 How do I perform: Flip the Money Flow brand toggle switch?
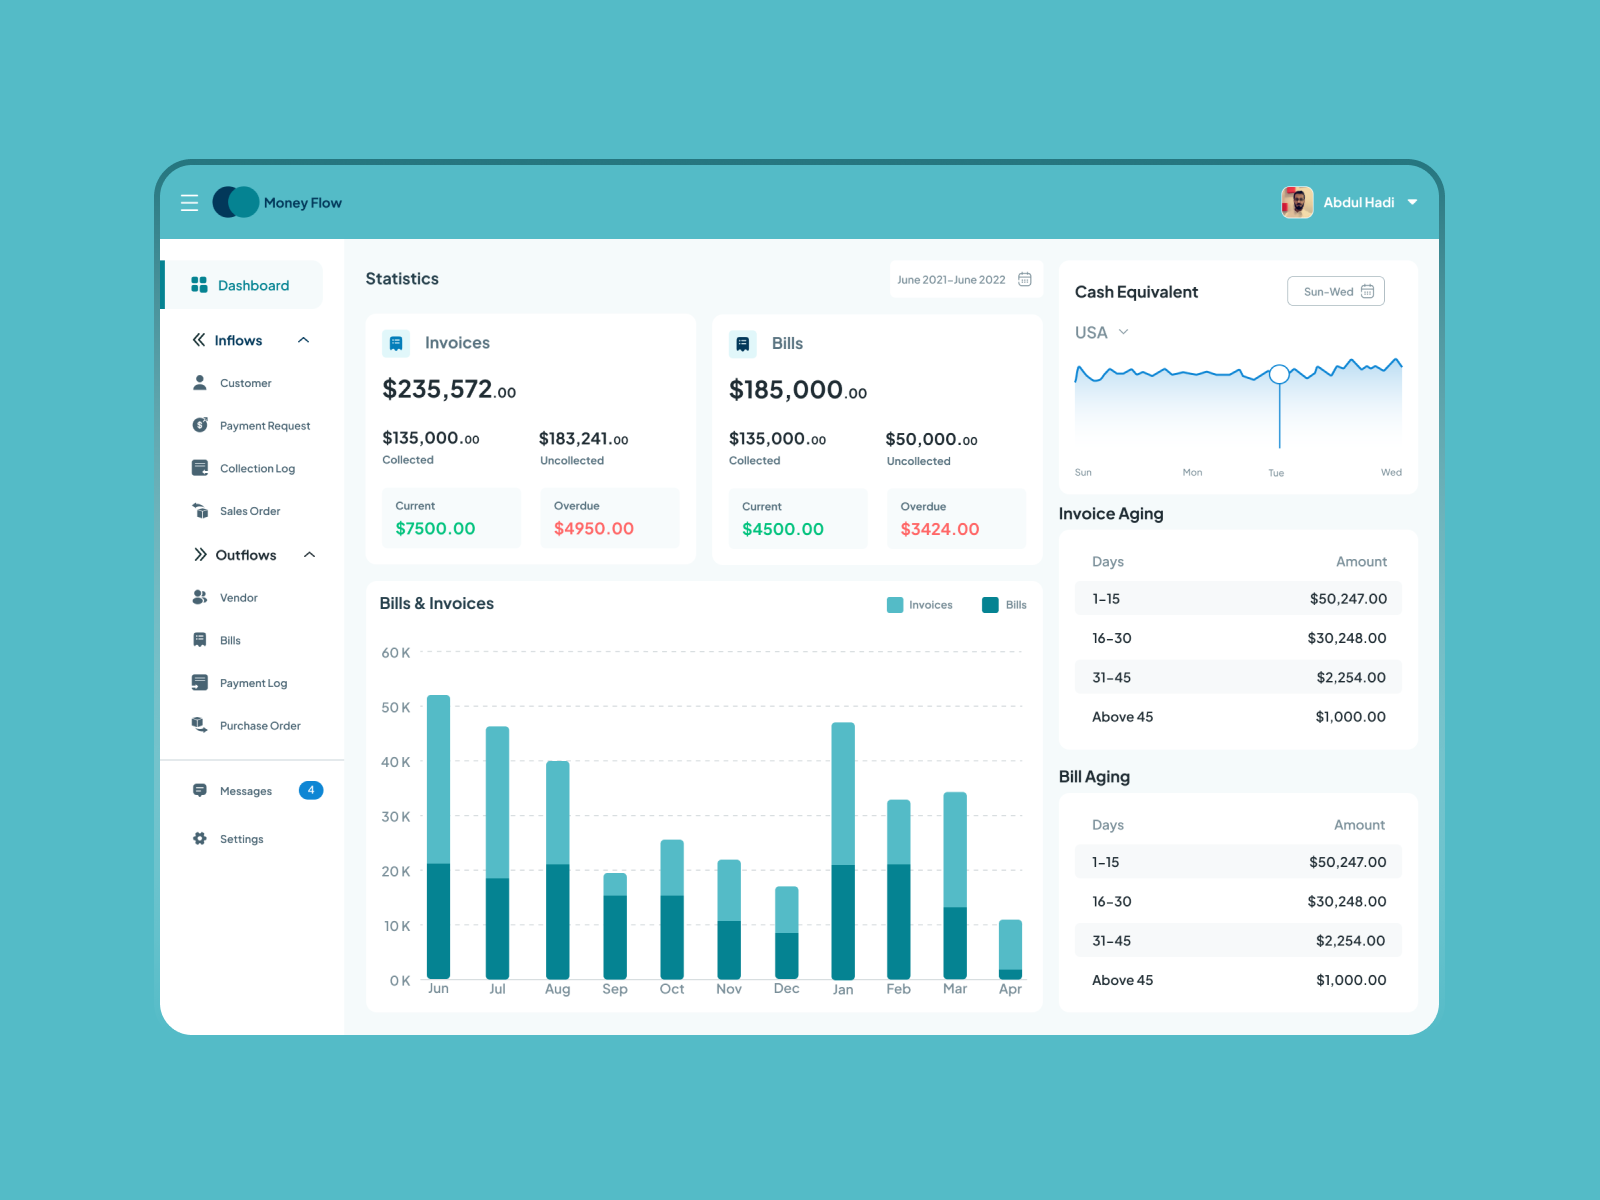[235, 202]
